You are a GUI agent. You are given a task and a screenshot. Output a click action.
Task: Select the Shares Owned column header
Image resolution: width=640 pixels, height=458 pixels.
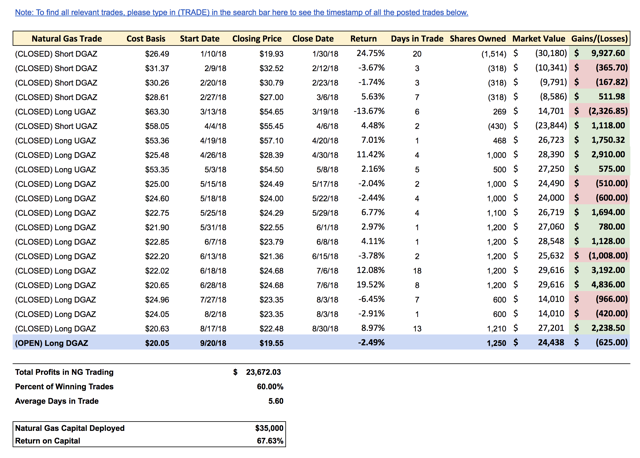(478, 39)
